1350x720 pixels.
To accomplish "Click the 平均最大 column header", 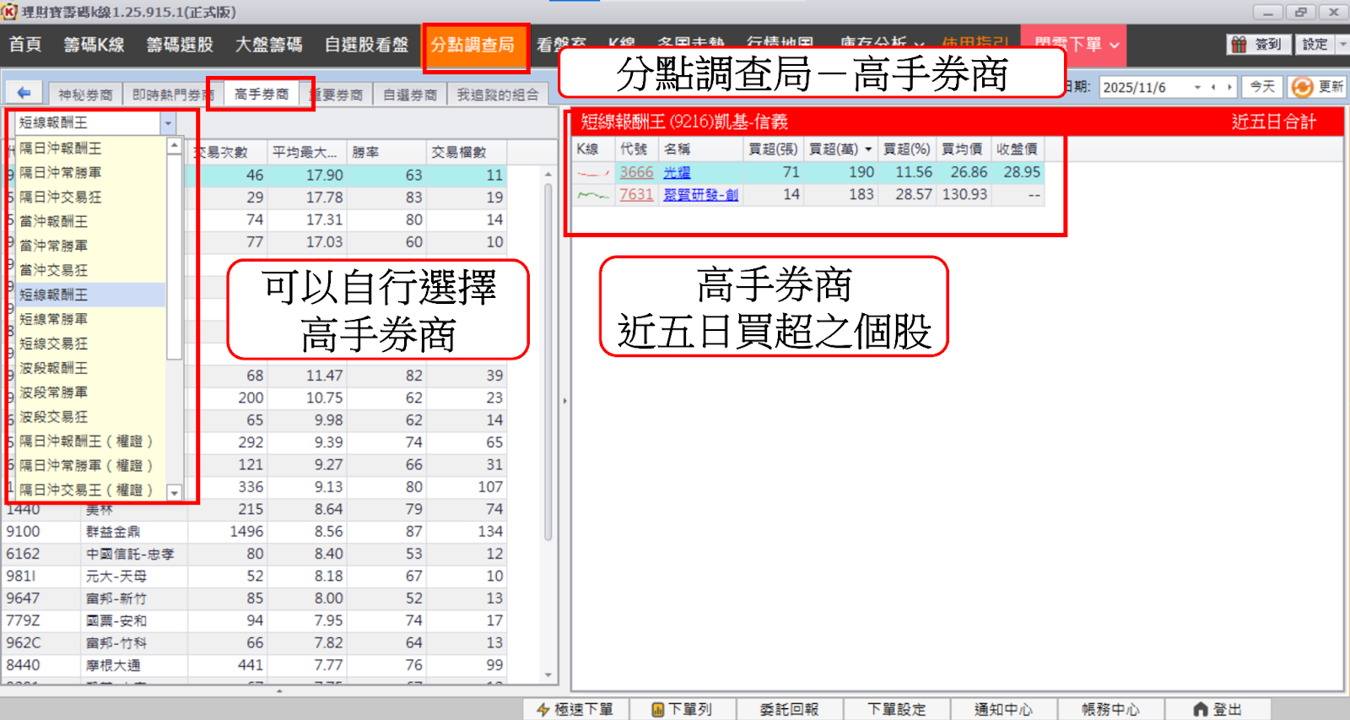I will coord(306,153).
